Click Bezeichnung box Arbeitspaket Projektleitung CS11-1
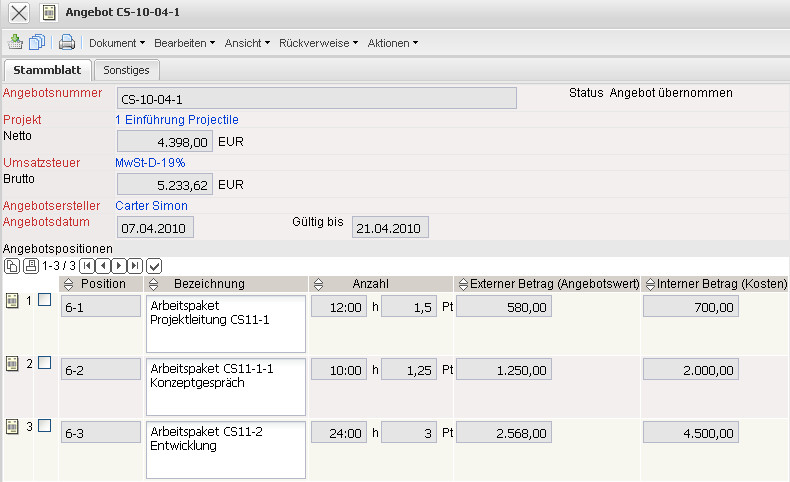 (226, 324)
